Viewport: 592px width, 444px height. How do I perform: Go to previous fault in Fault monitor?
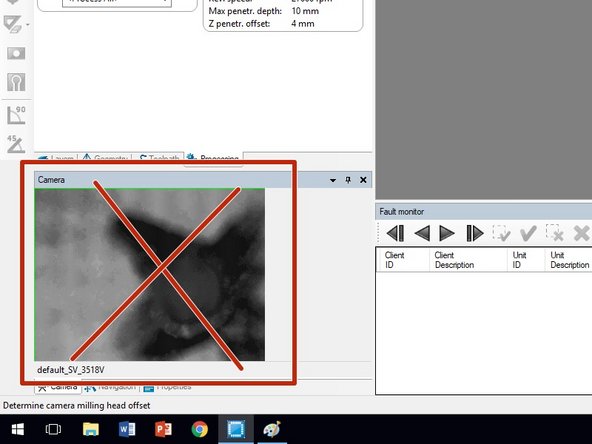tap(422, 233)
